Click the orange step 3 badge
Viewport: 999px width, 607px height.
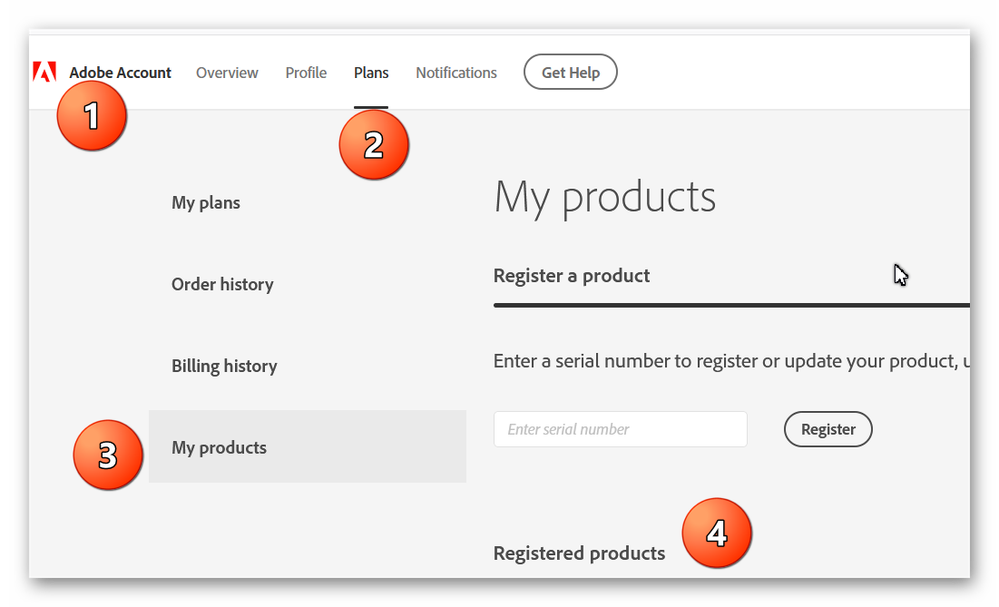107,456
